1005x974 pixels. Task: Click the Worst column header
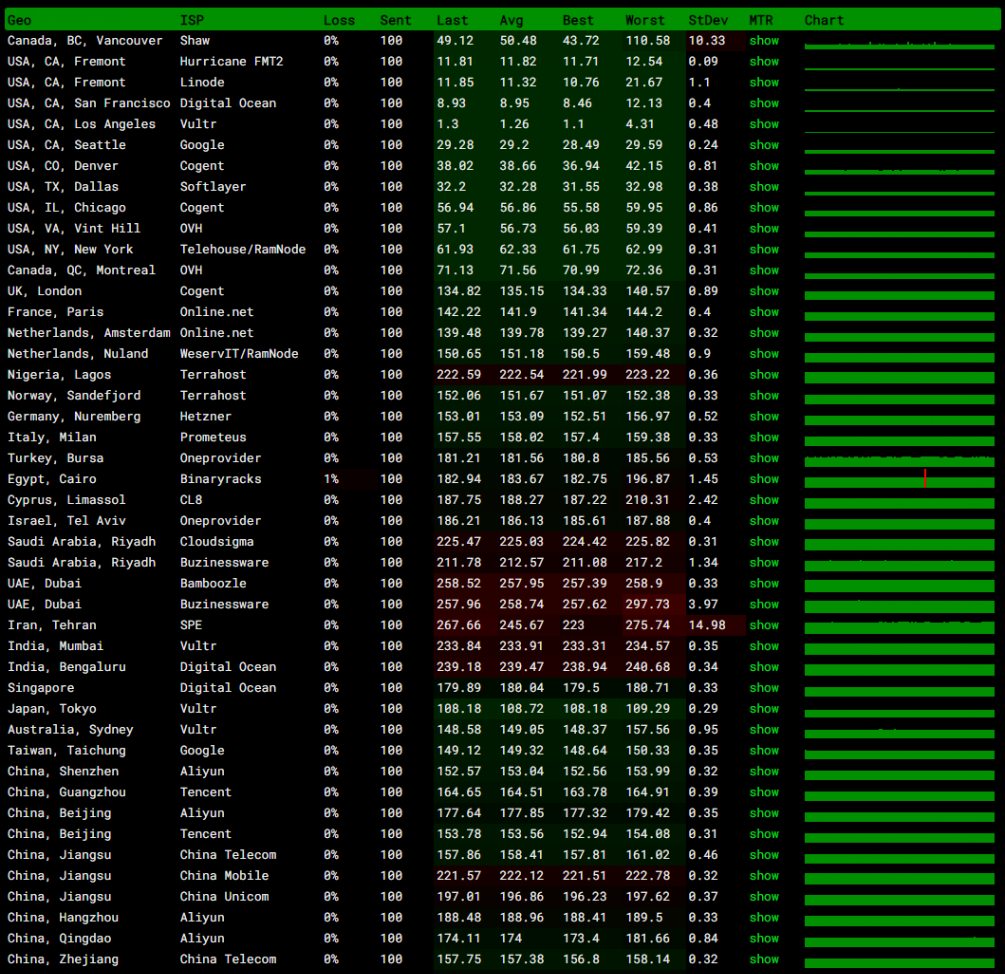[x=644, y=20]
